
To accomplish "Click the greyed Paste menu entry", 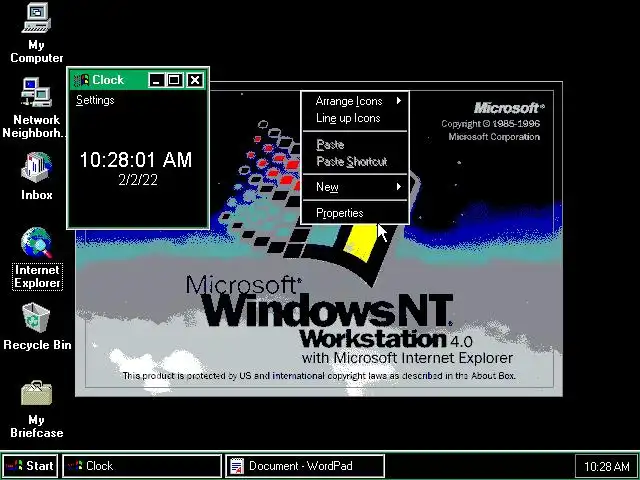I will [x=355, y=144].
